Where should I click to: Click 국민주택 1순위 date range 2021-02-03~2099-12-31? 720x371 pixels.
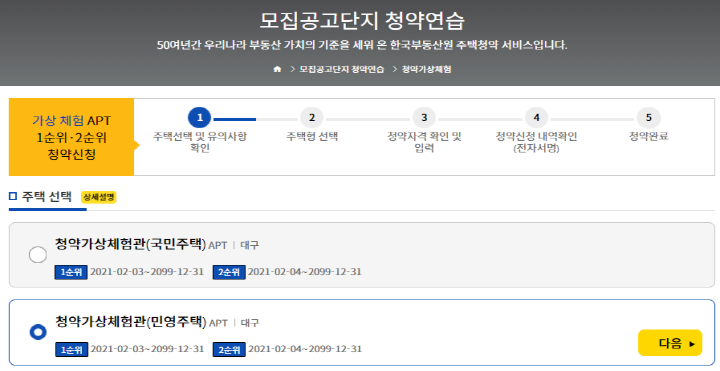click(147, 272)
